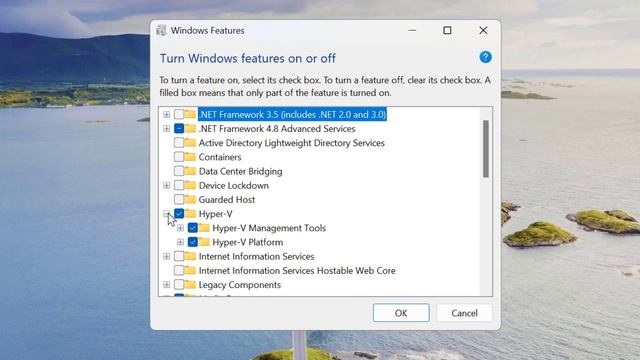Check Internet Information Services Hostable Web Core box
Viewport: 640px width, 360px height.
pyautogui.click(x=179, y=270)
